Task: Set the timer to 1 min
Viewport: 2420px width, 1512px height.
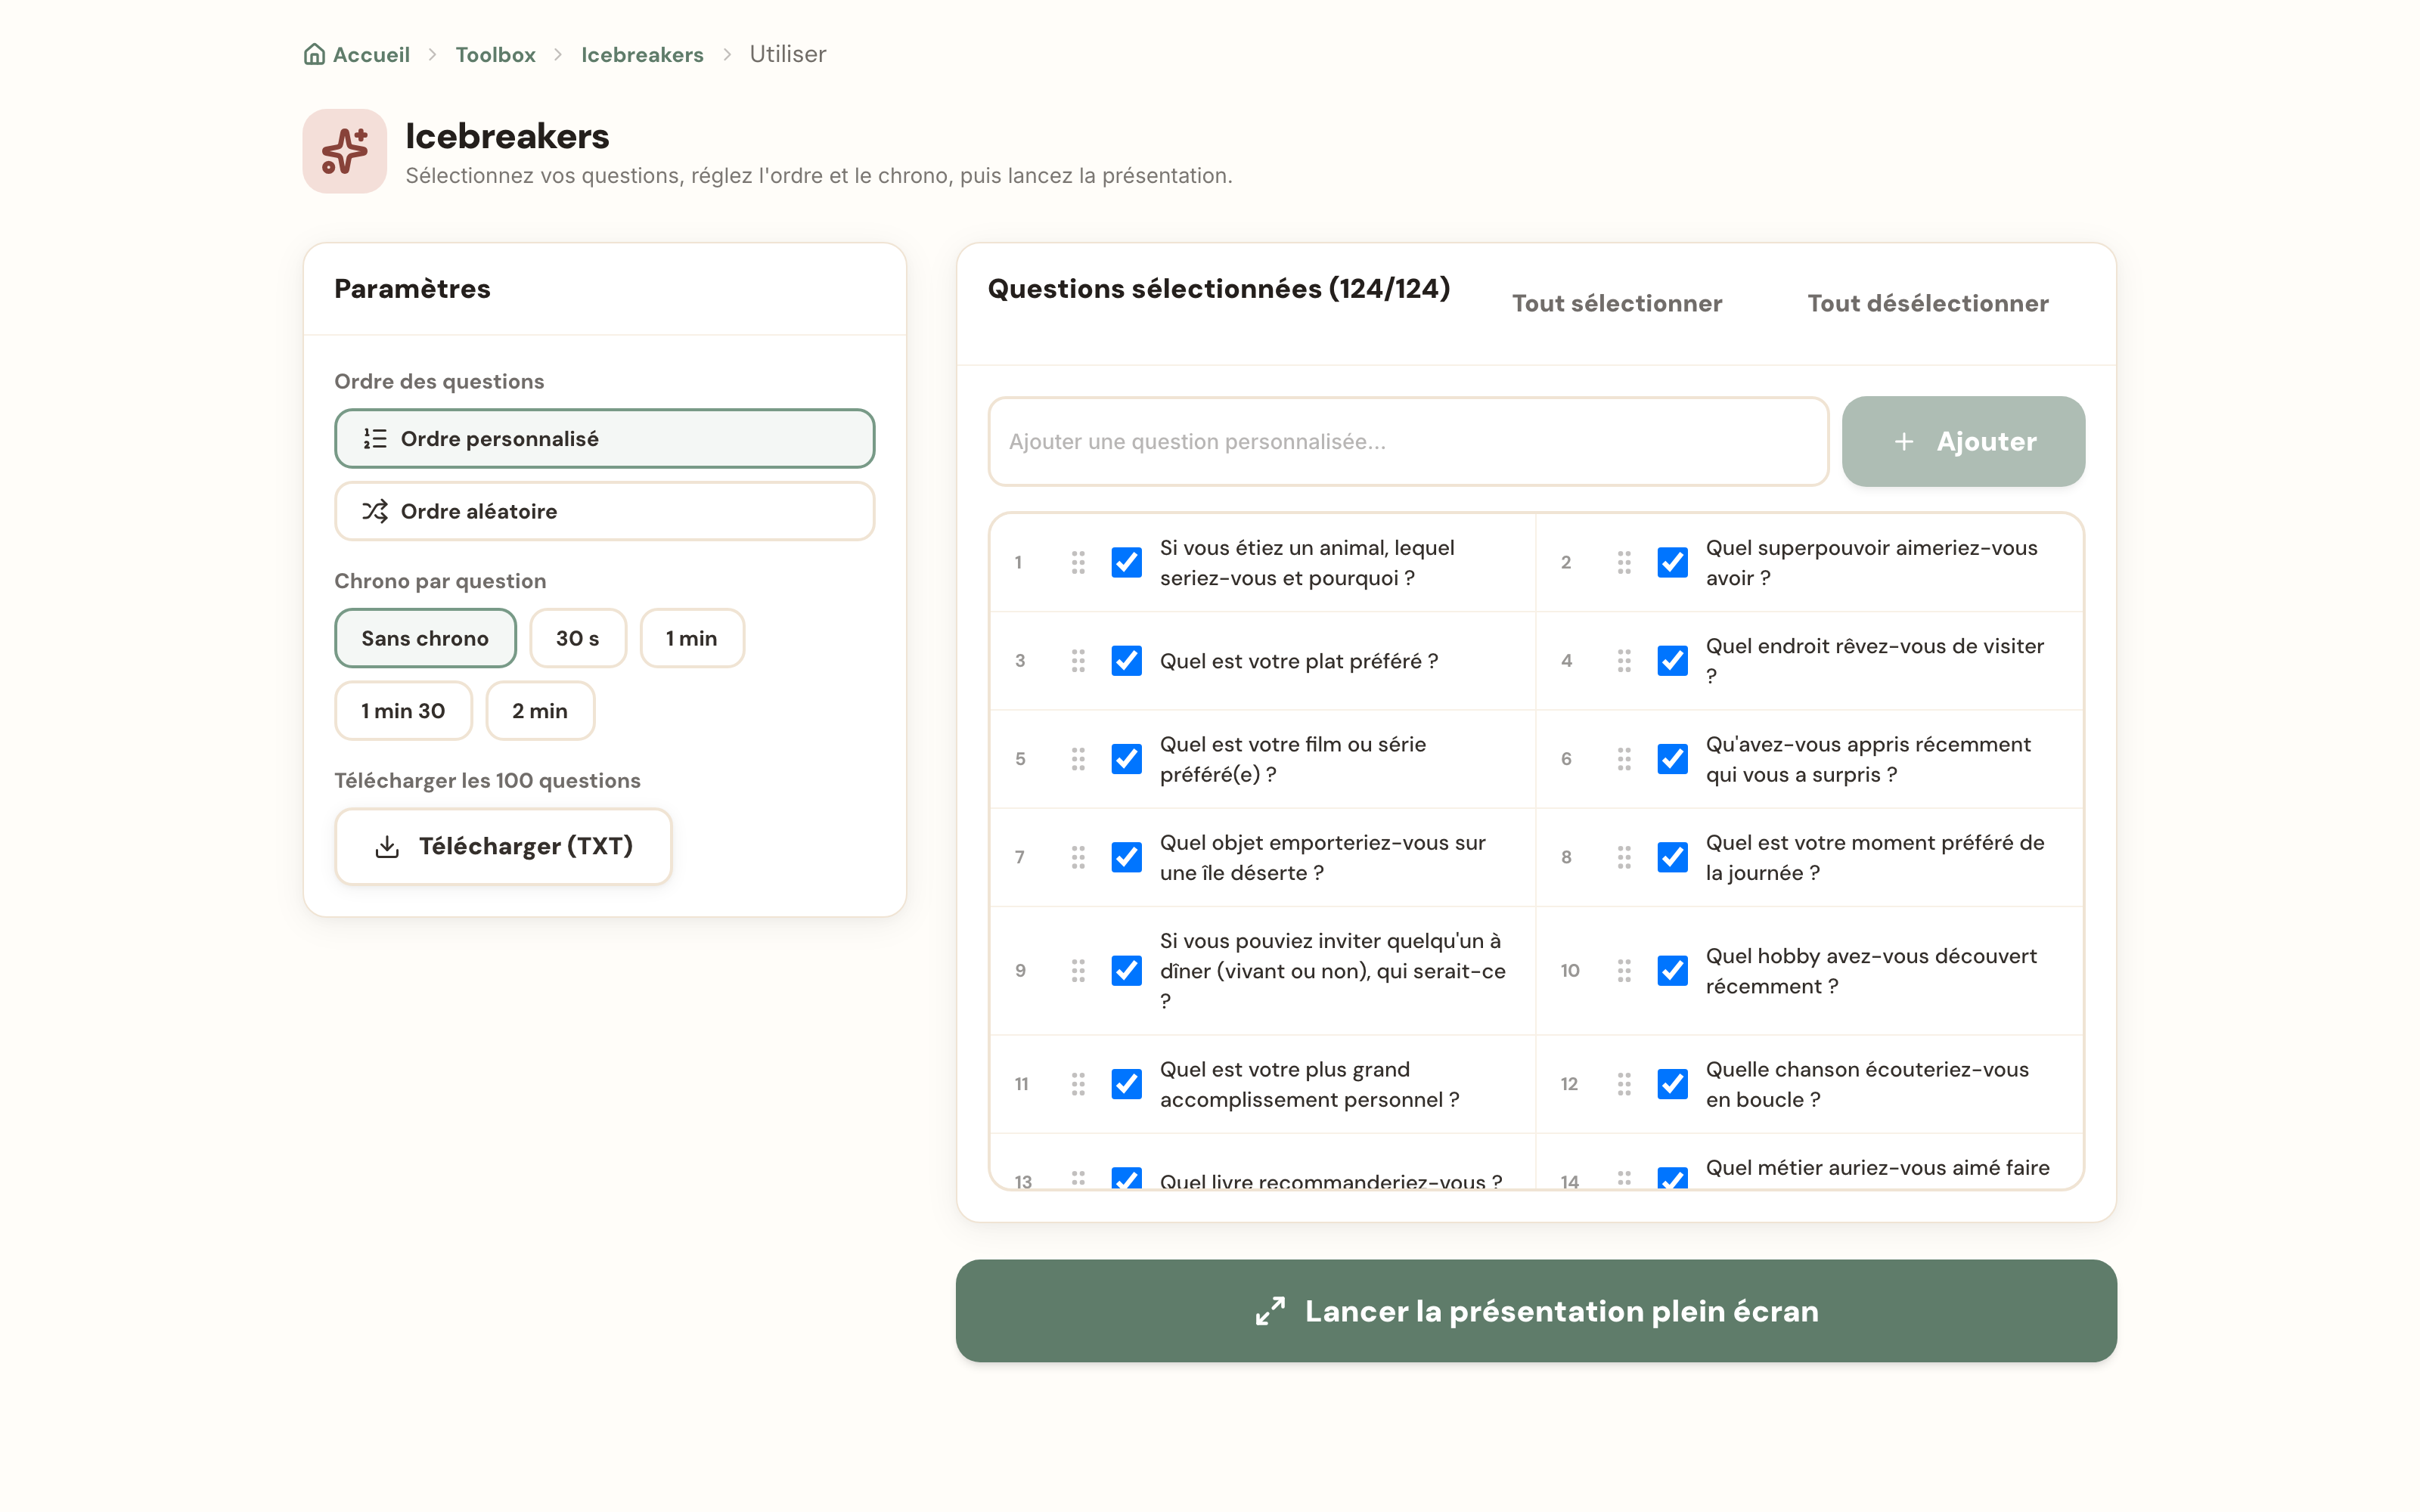Action: (x=692, y=638)
